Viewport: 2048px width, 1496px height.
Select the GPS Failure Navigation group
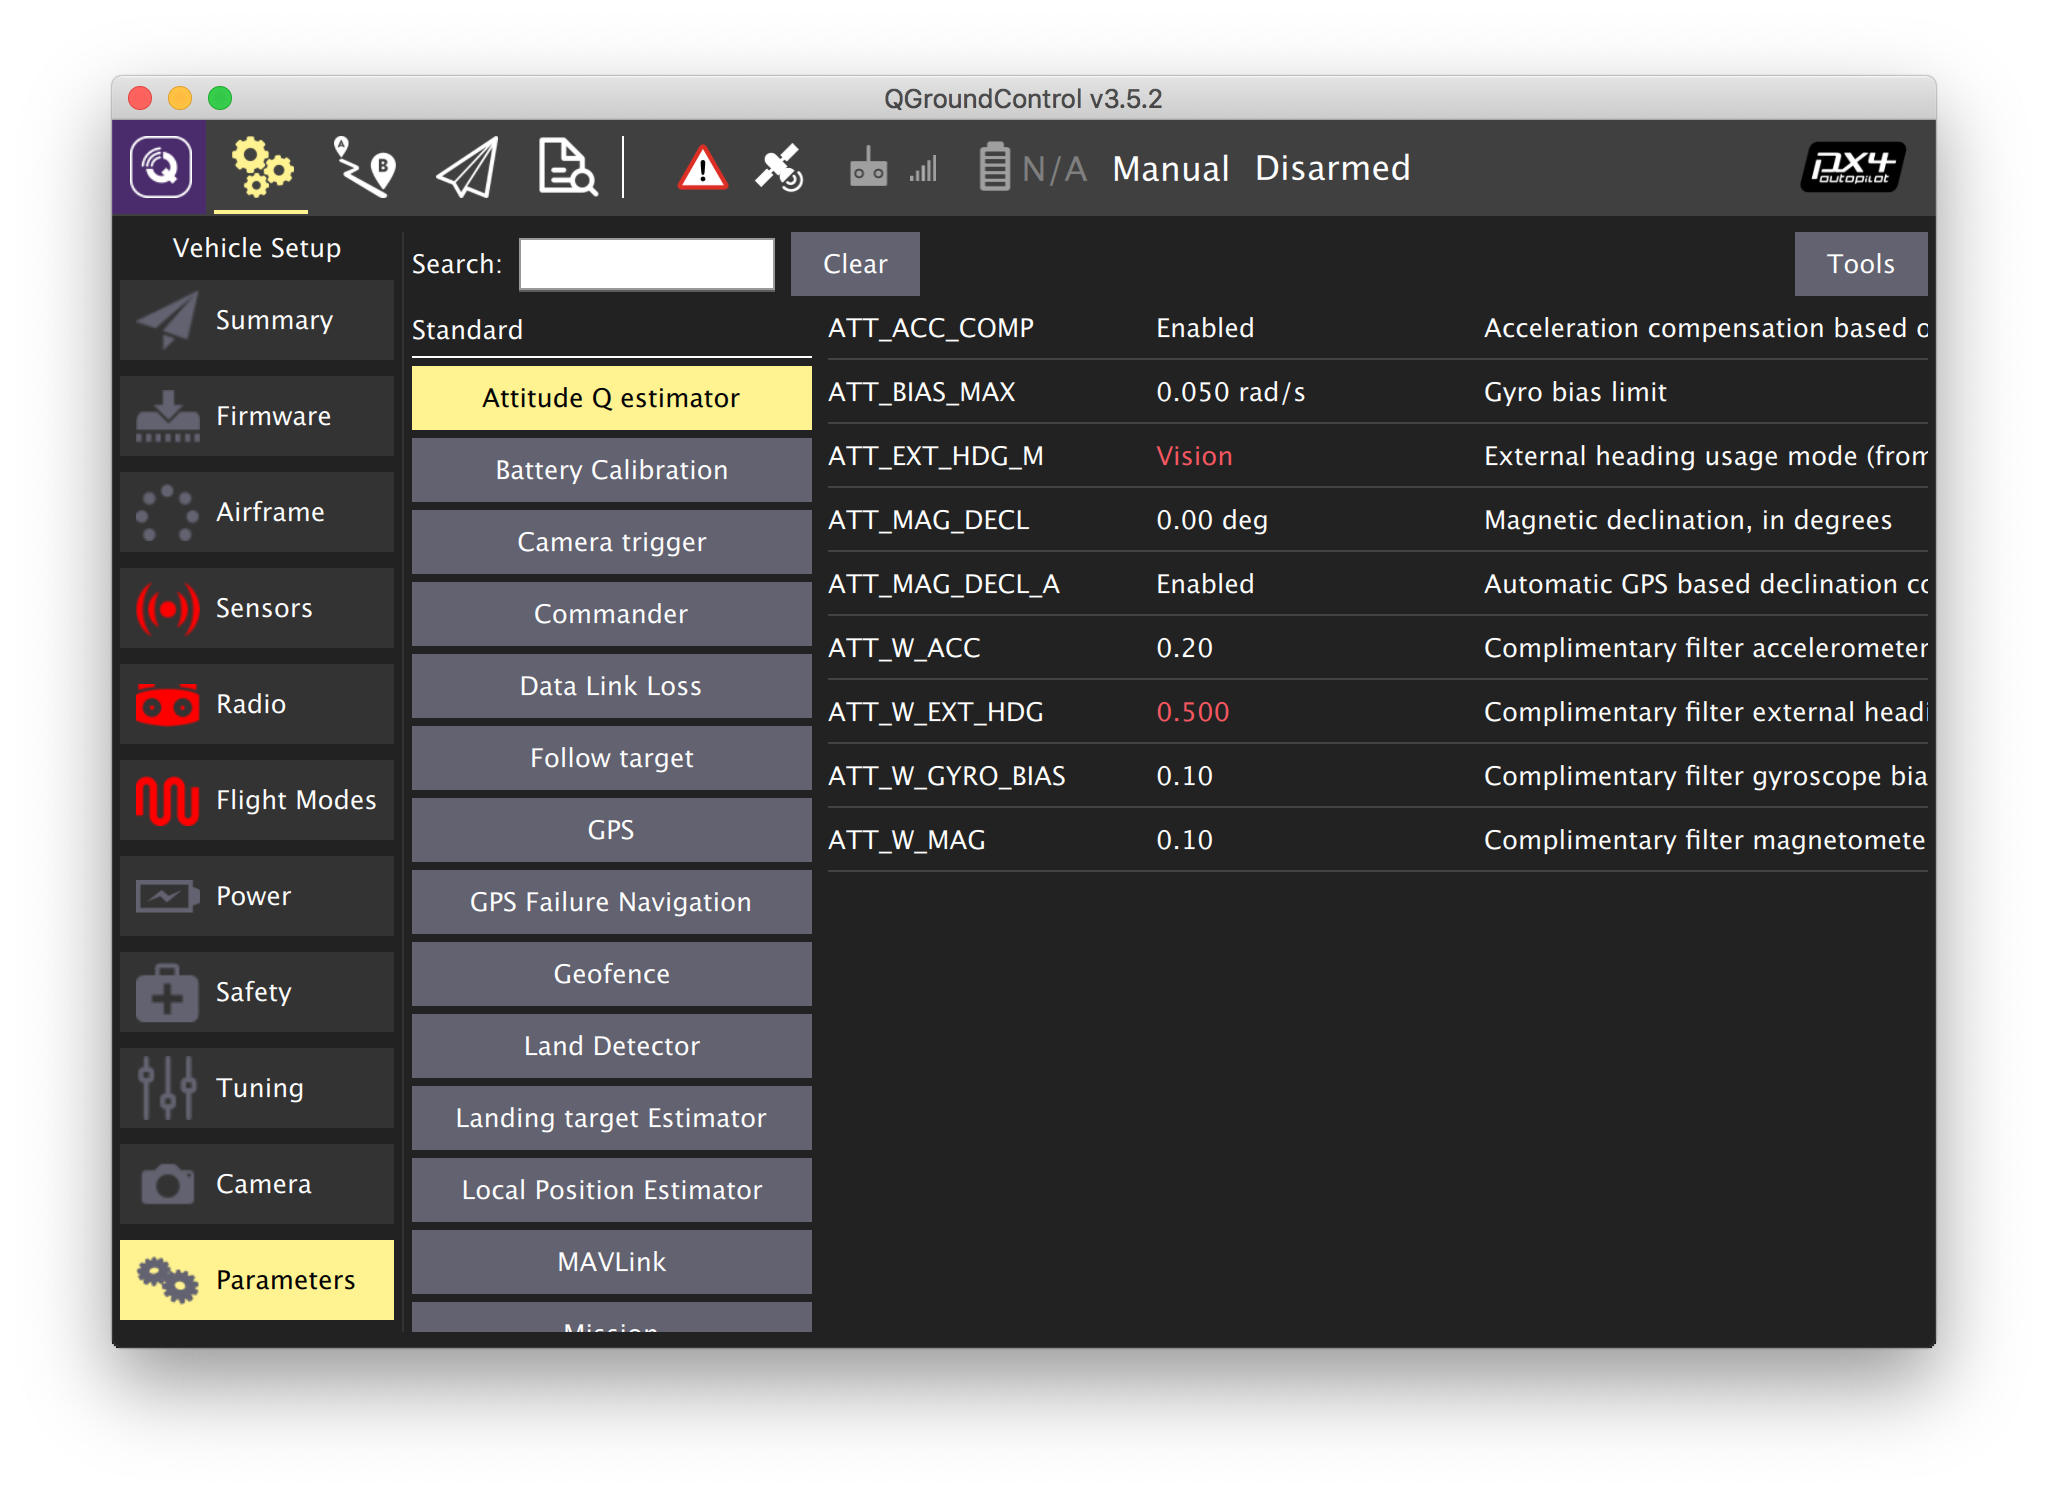pos(612,902)
